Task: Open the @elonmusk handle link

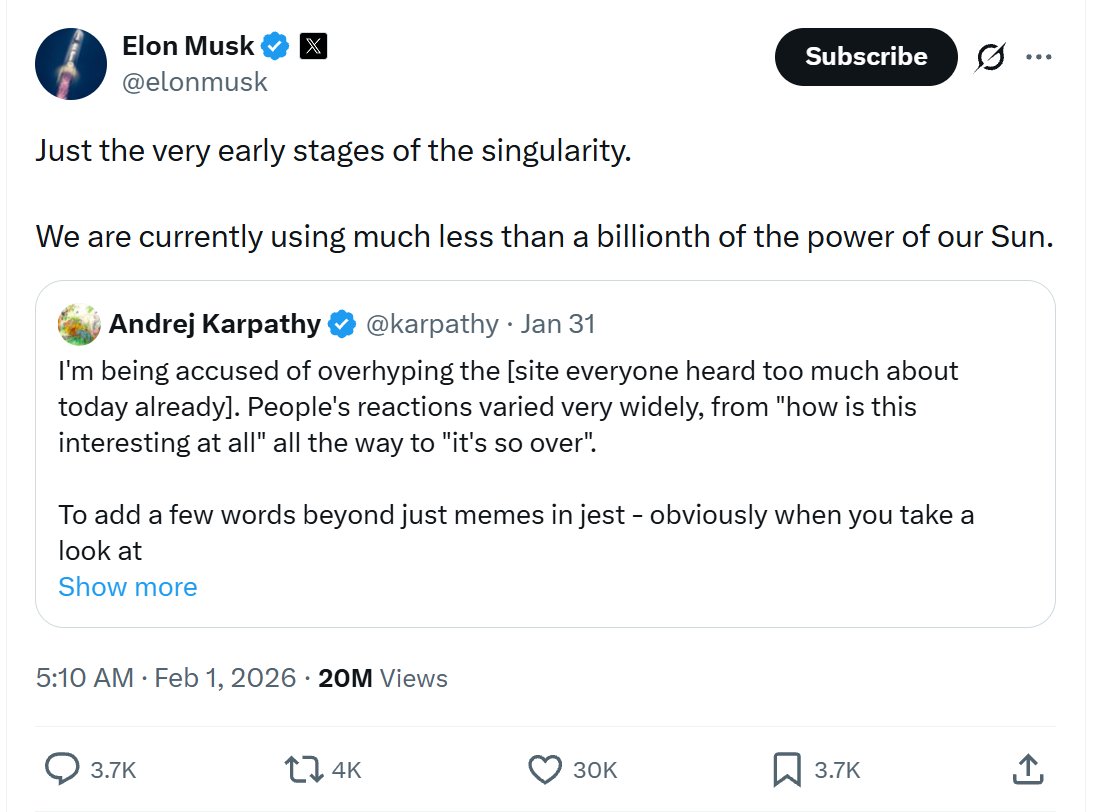Action: 194,82
